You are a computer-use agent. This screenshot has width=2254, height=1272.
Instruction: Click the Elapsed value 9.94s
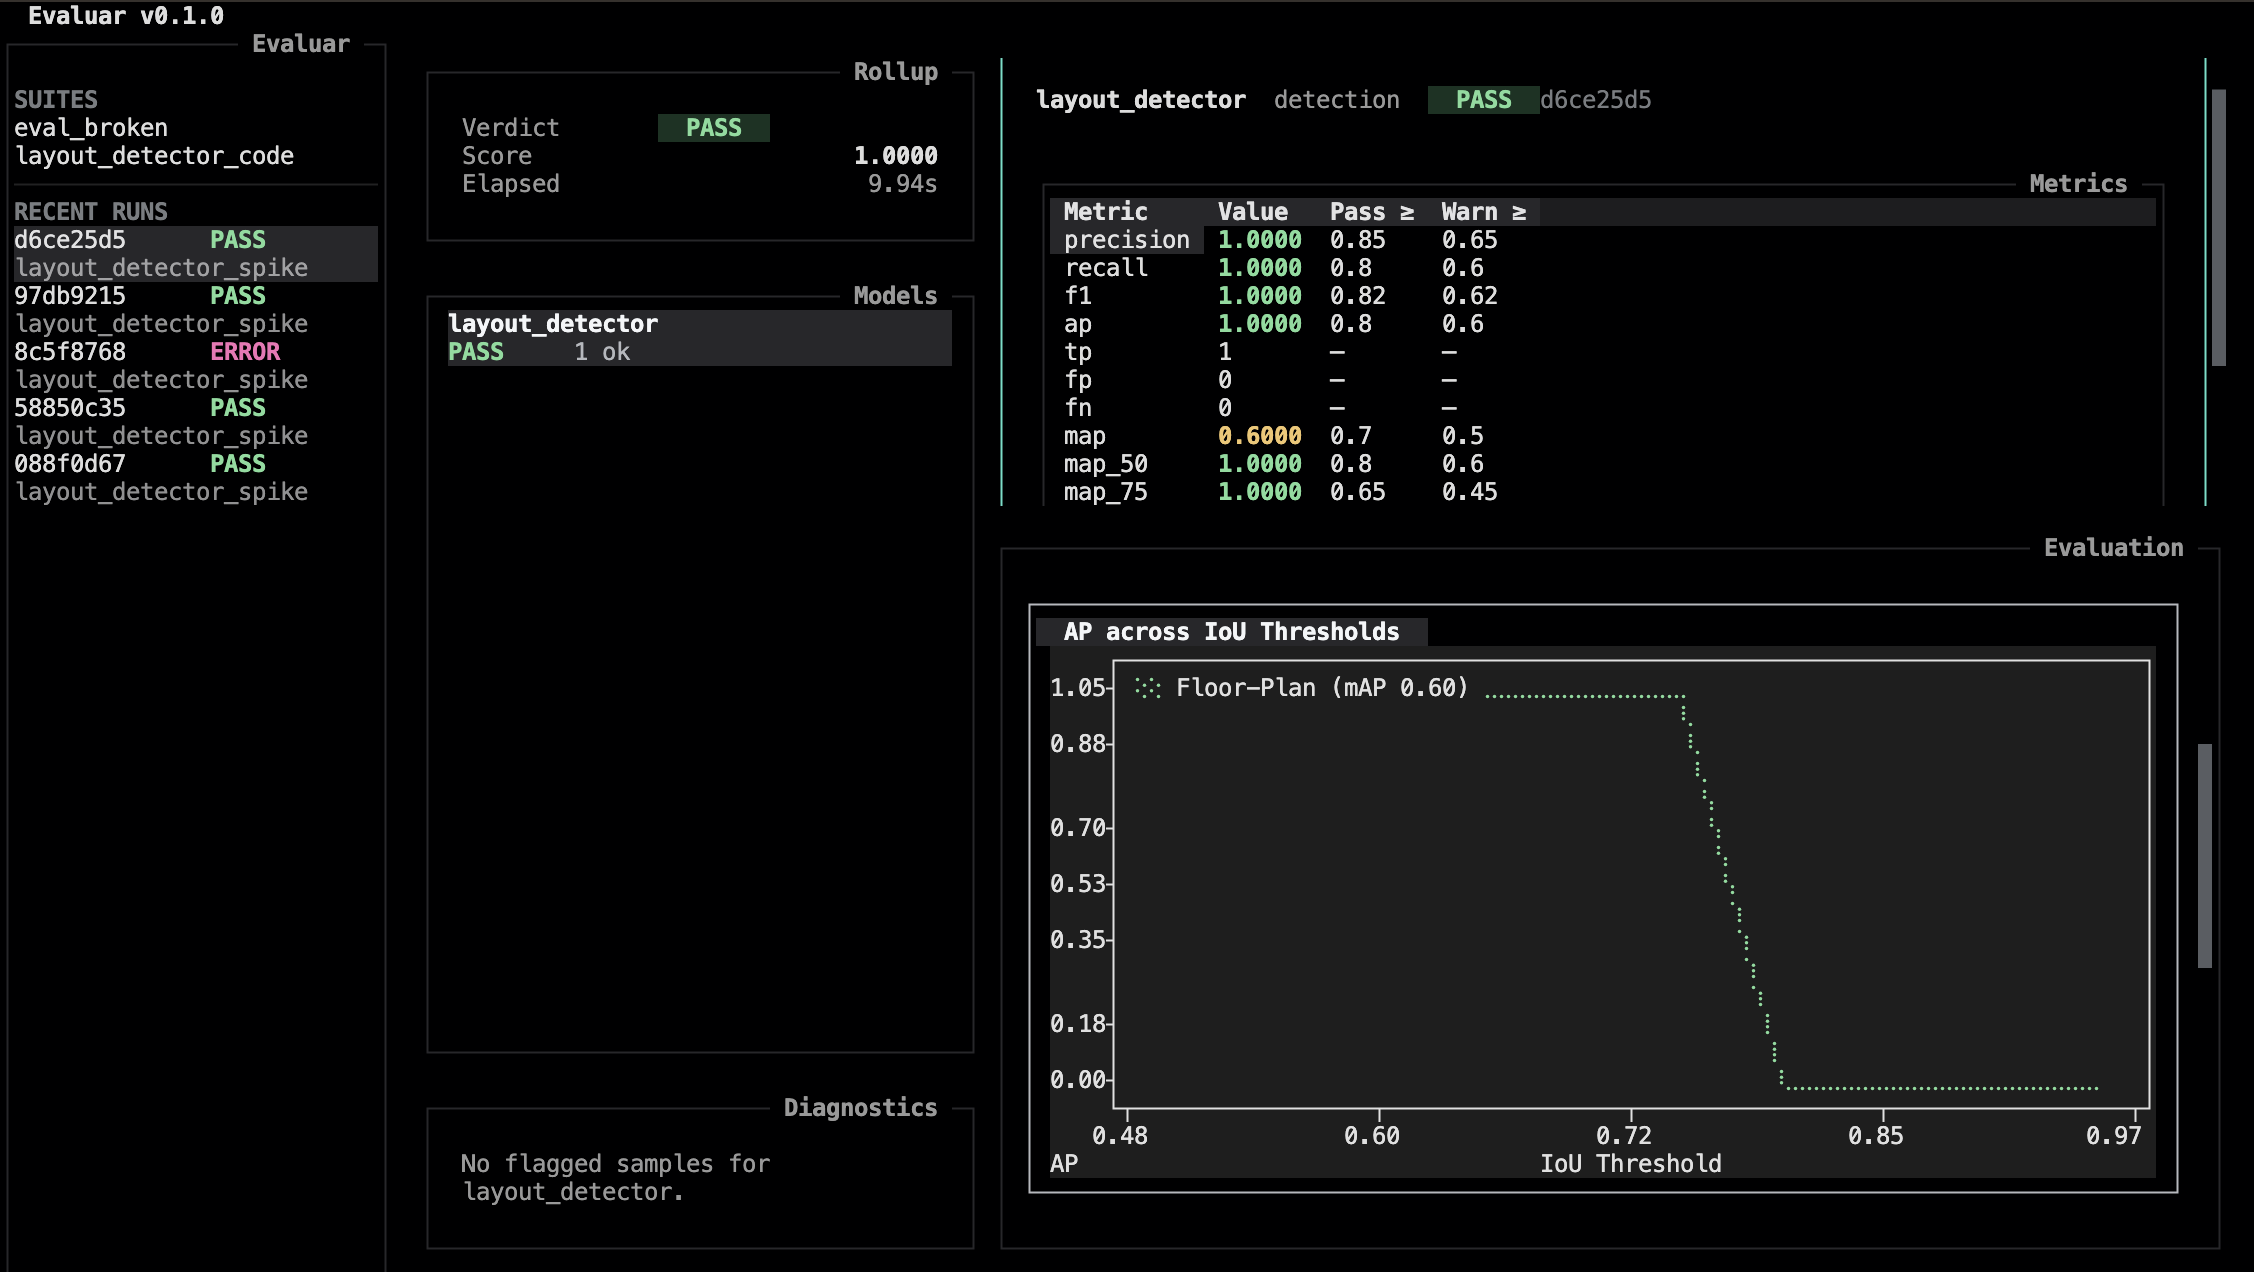[x=903, y=184]
